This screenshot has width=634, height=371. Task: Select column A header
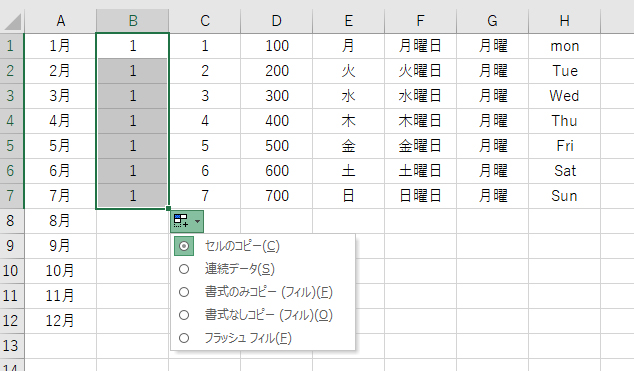tap(60, 21)
